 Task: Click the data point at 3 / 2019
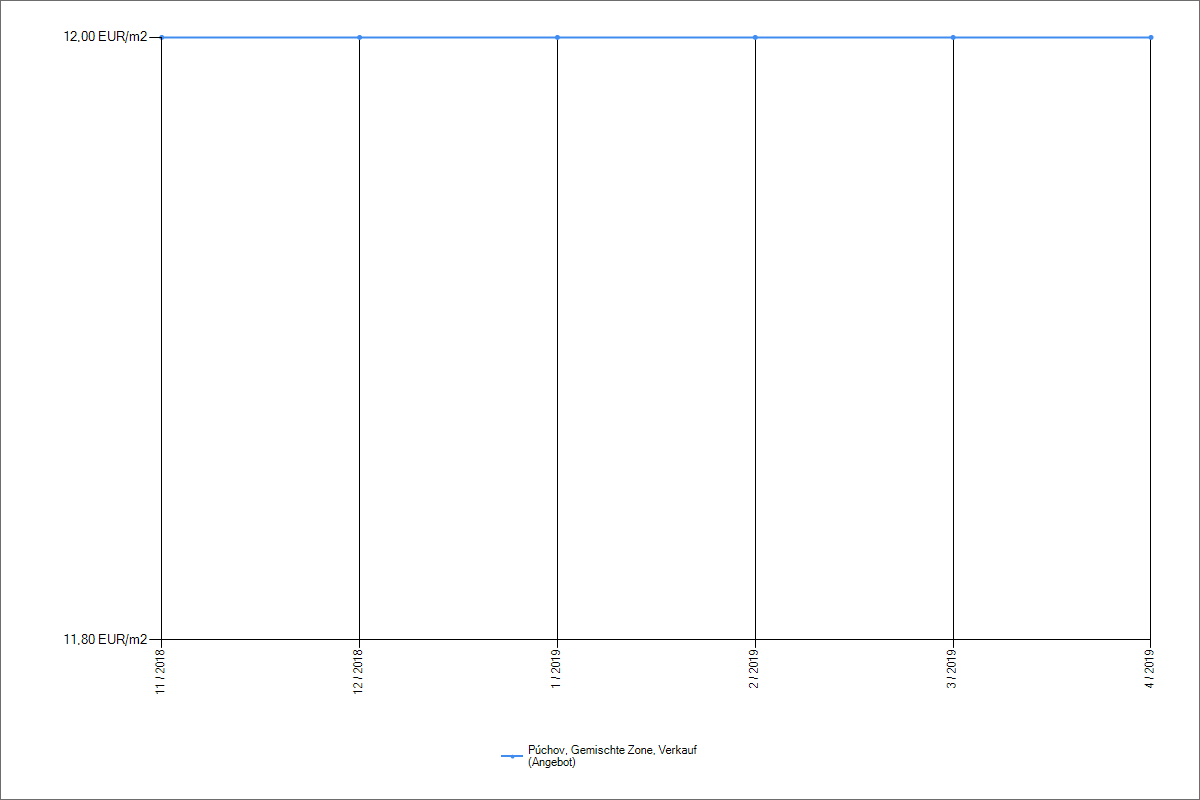[x=953, y=37]
